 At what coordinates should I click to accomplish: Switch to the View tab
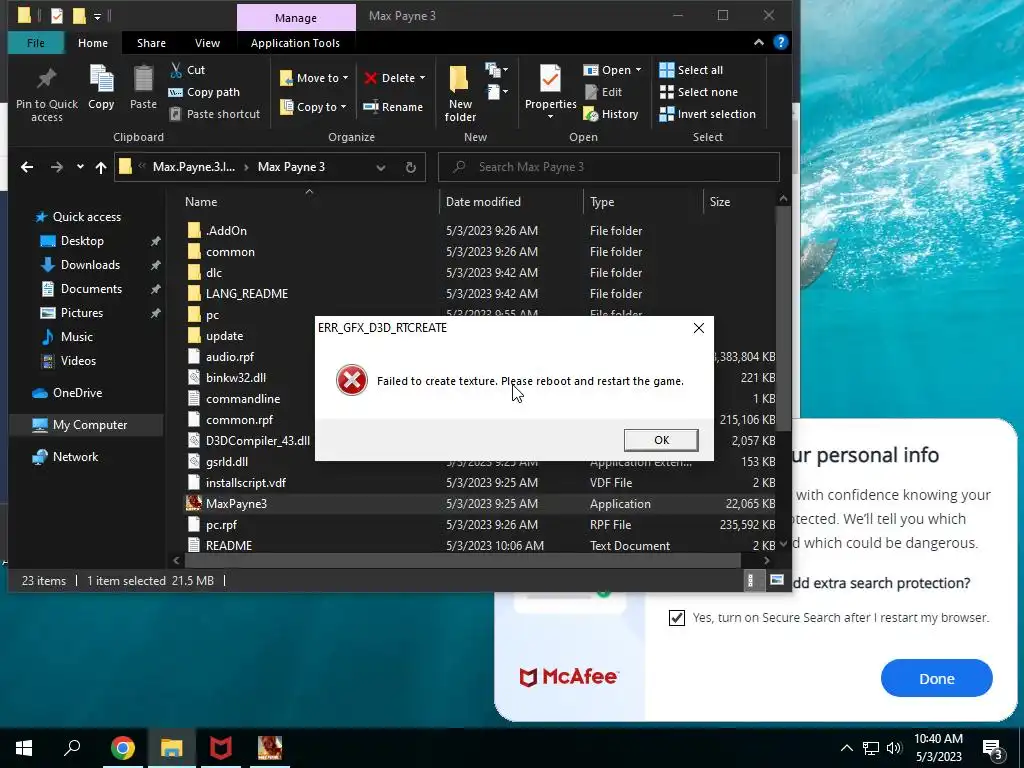207,43
